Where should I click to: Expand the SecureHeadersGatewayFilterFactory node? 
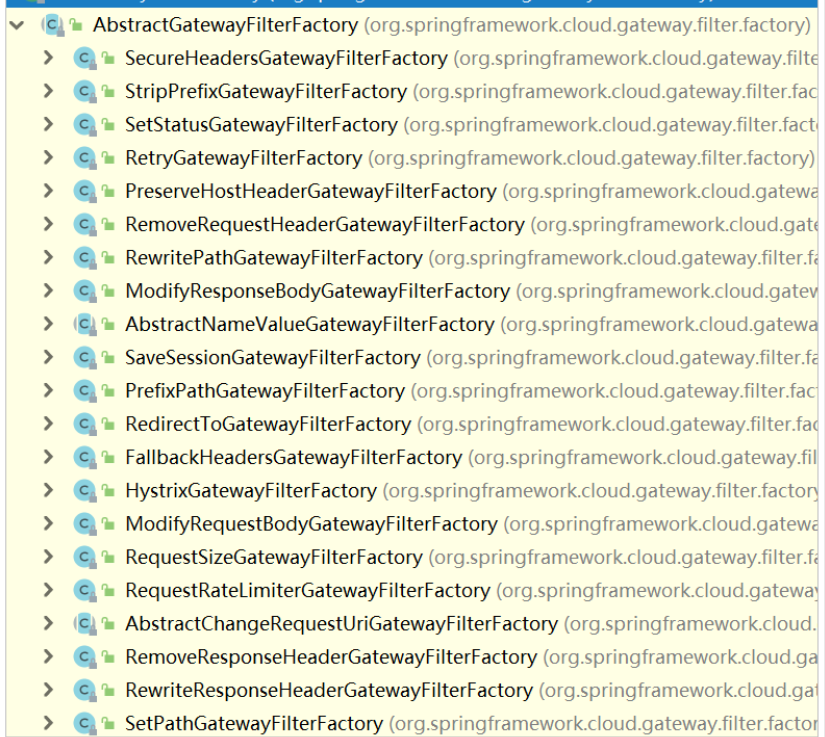click(48, 58)
